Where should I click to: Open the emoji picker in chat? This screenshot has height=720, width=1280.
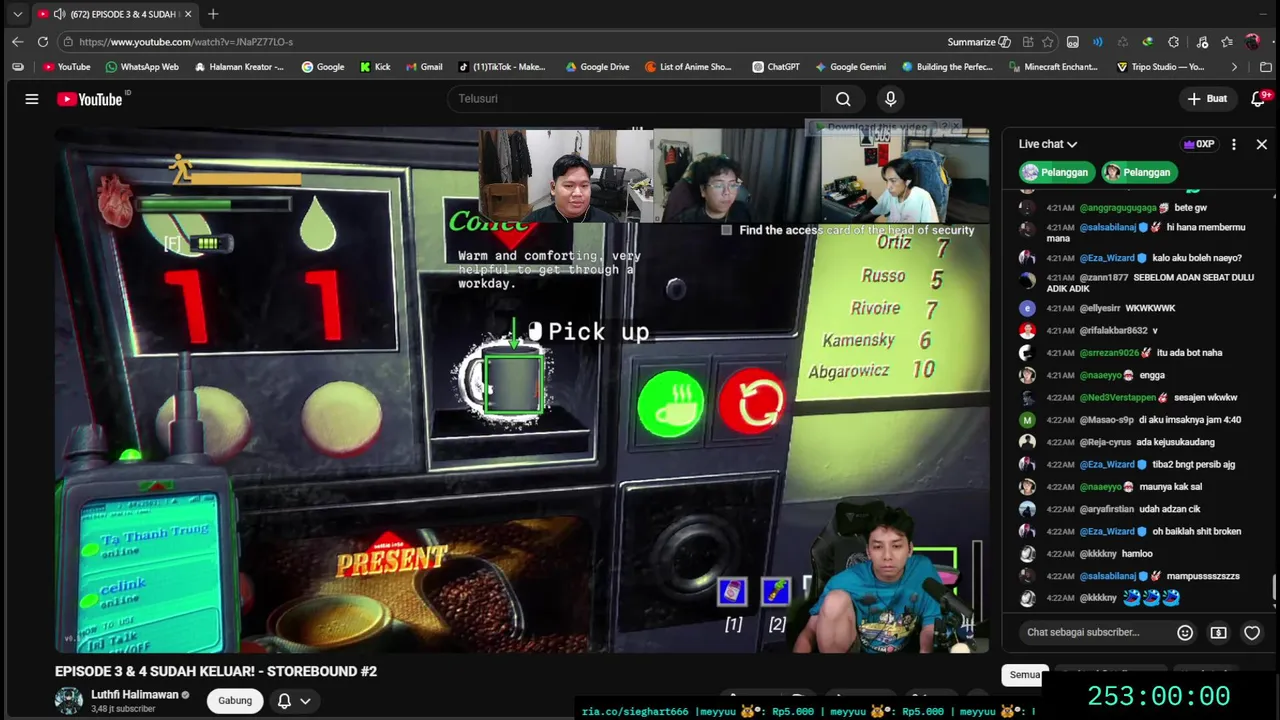[1185, 632]
